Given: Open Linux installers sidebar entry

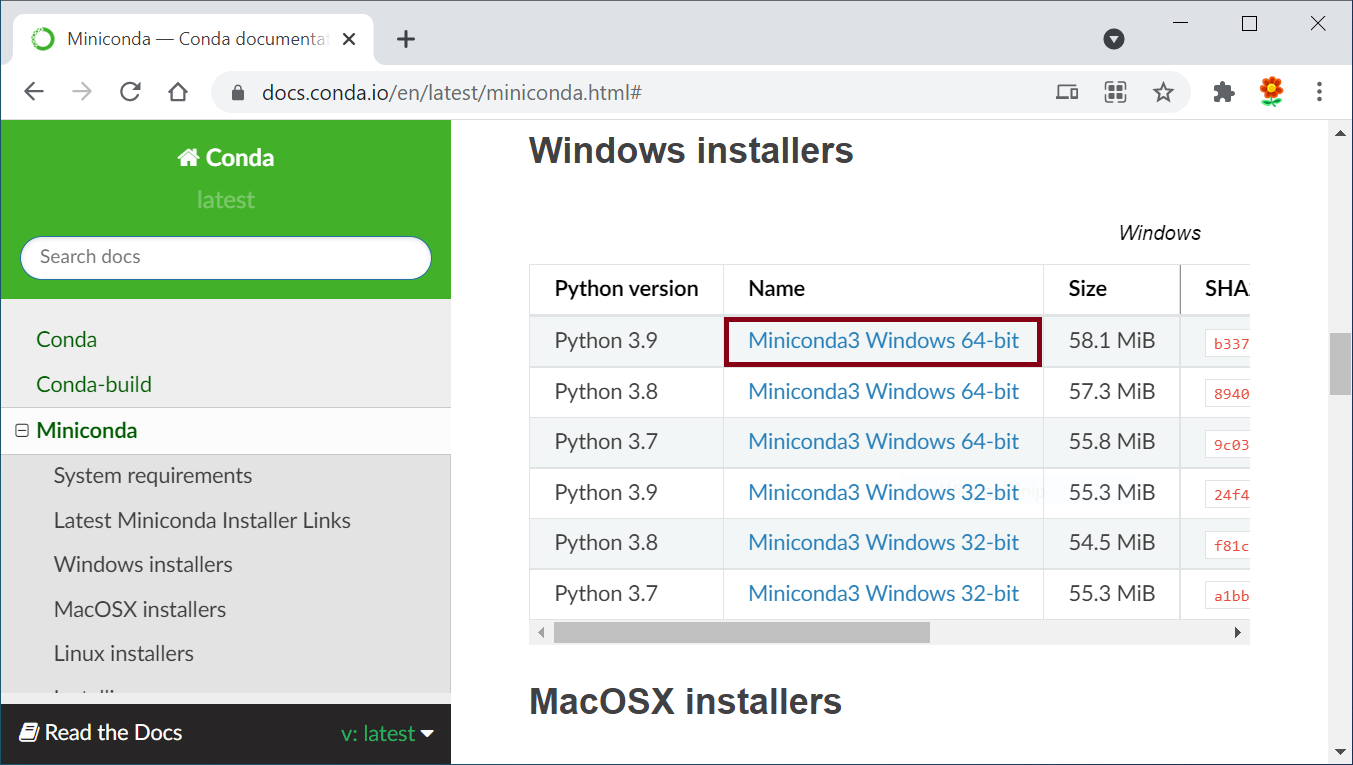Looking at the screenshot, I should click(x=124, y=653).
